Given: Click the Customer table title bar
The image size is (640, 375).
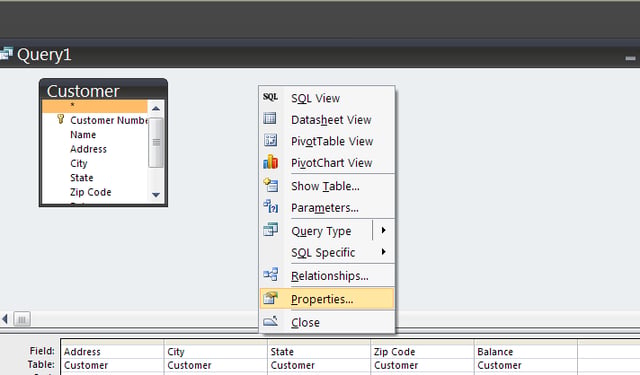Looking at the screenshot, I should tap(103, 90).
